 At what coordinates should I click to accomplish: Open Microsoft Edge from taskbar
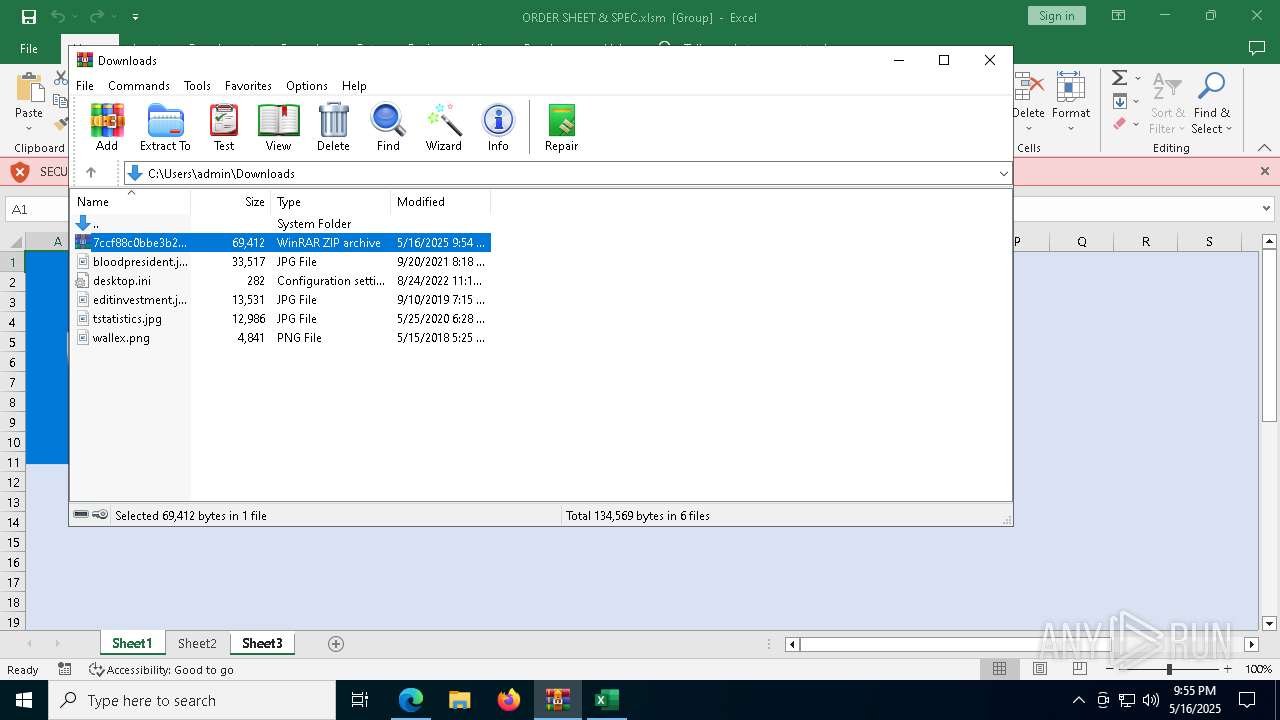(x=411, y=700)
